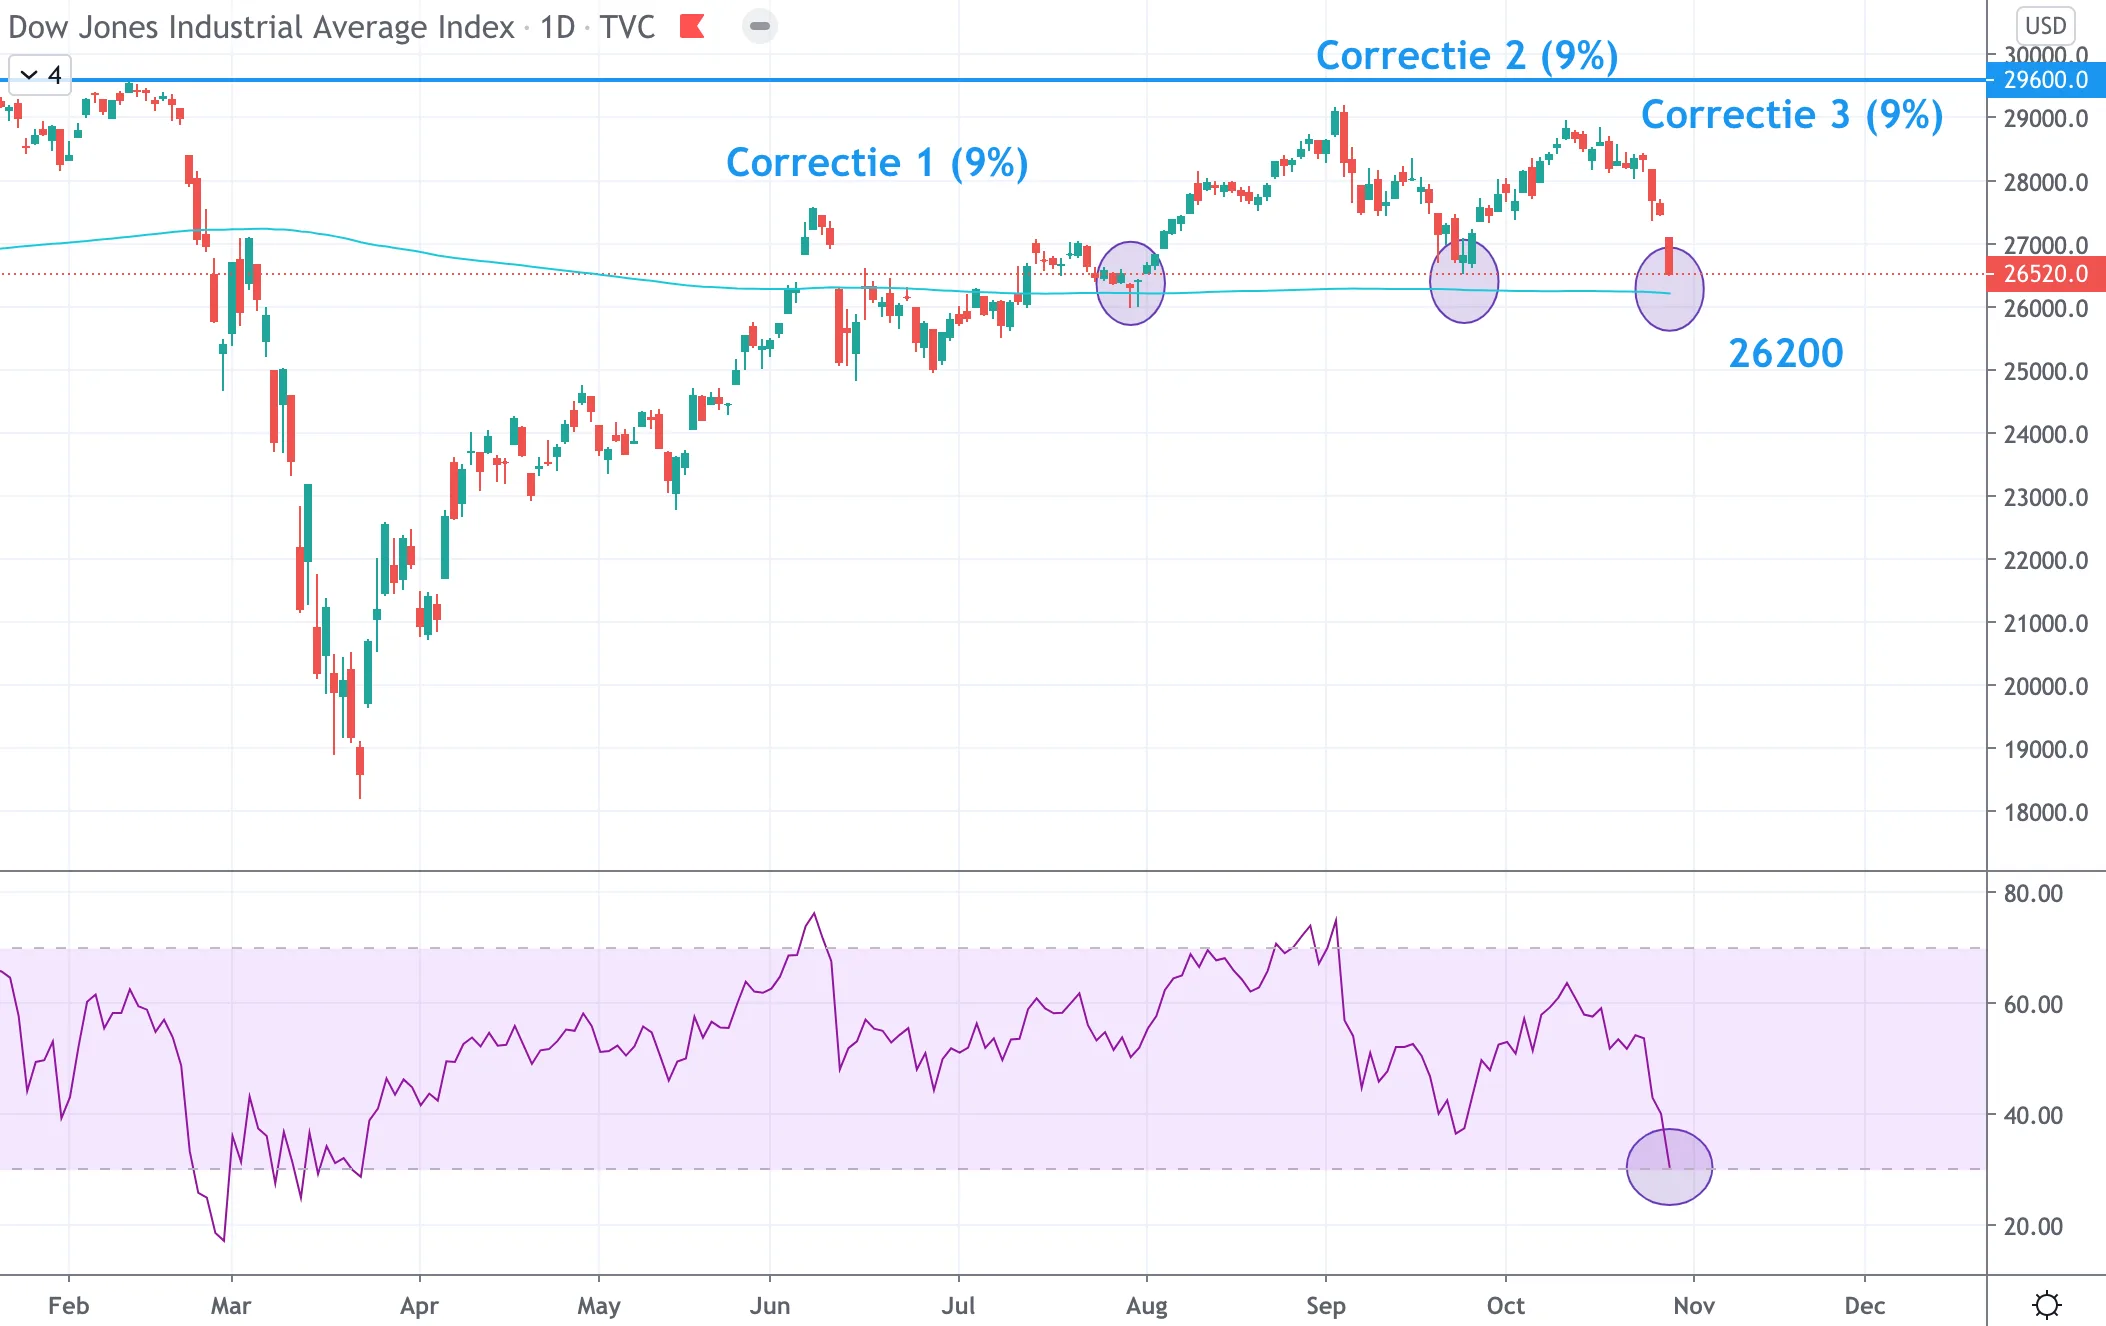Select the purple ellipse near the Aug pullback
Viewport: 2106px width, 1326px height.
click(1130, 283)
